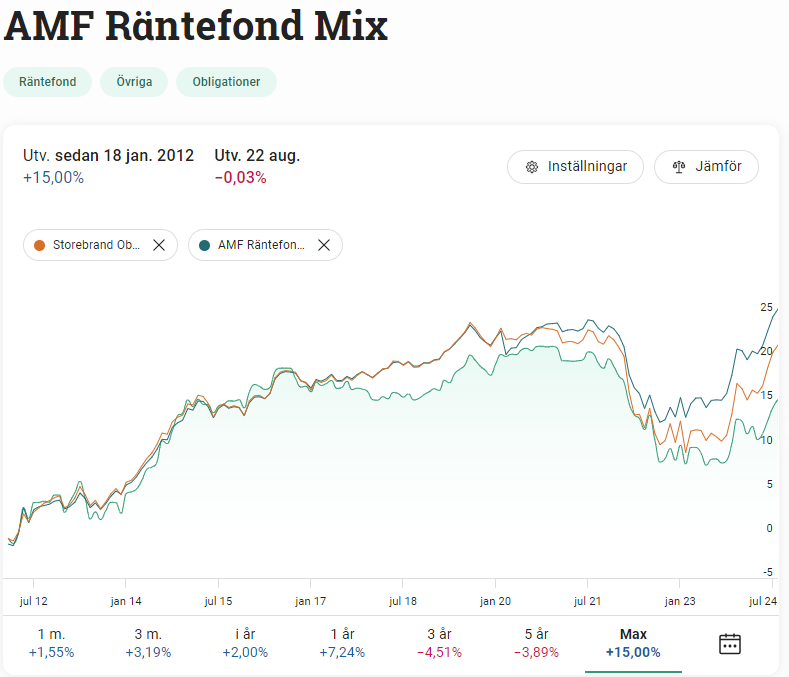Click the Utv. sedan 18 jan. 2012 label
Image resolution: width=789 pixels, height=677 pixels.
tap(108, 155)
